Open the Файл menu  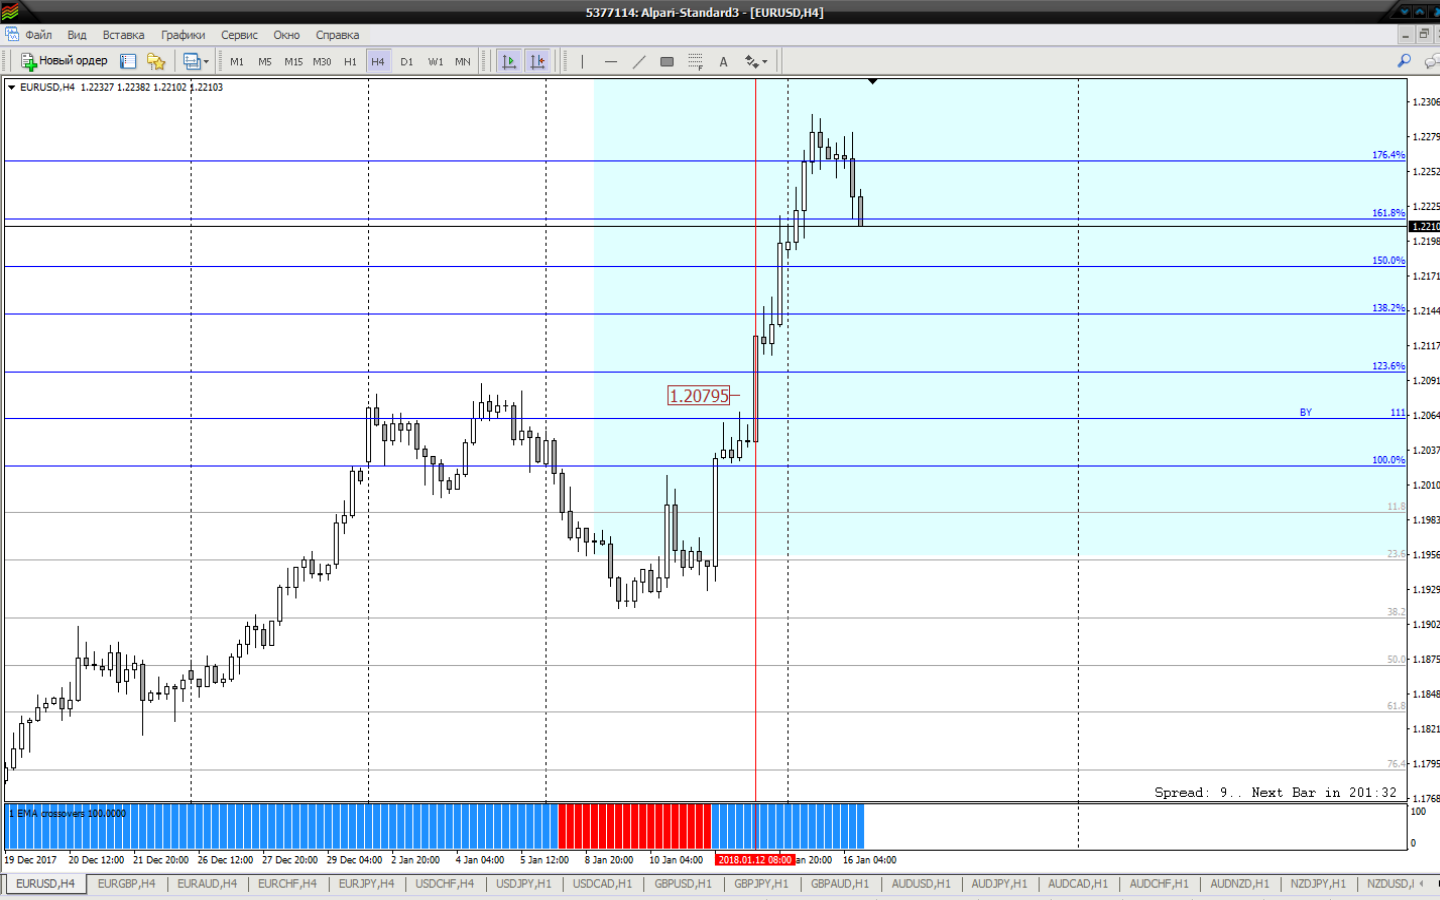tap(39, 35)
